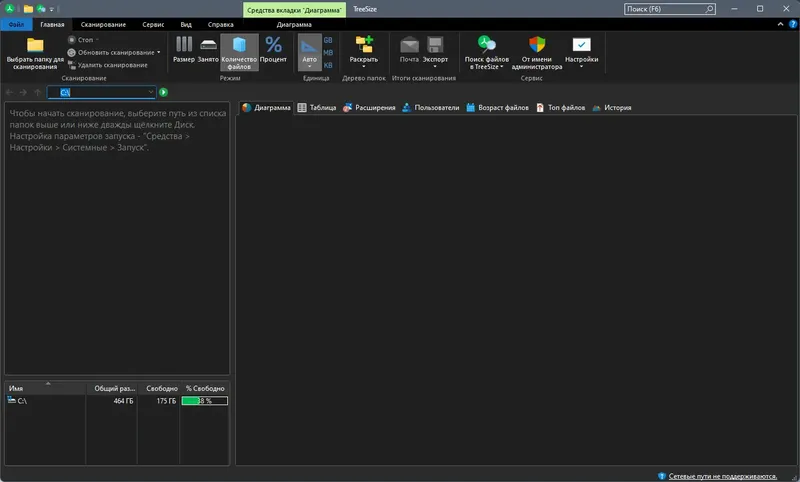Switch mode to Allocated (Занято)

point(208,50)
